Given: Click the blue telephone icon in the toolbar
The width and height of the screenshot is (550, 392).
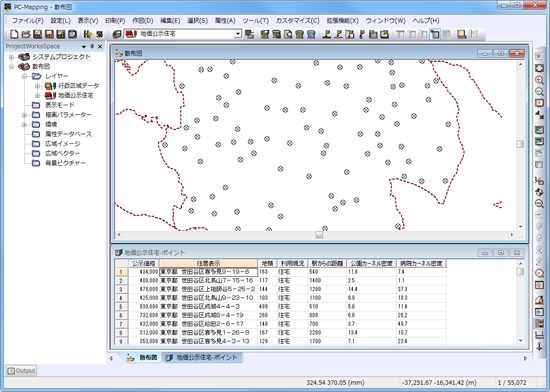Looking at the screenshot, I should tap(311, 34).
